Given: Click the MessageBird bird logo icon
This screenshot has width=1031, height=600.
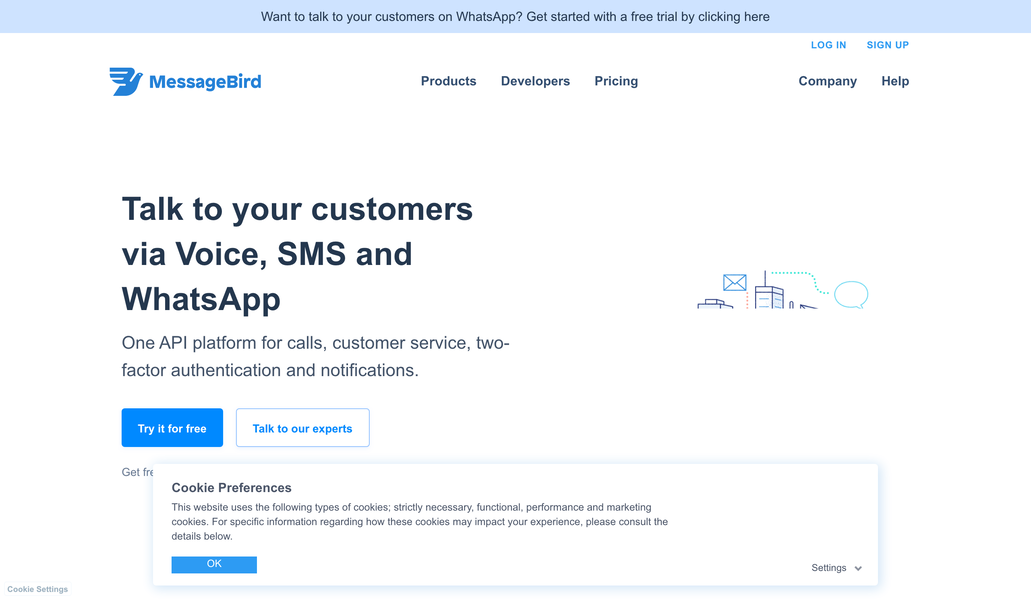Looking at the screenshot, I should pos(126,82).
